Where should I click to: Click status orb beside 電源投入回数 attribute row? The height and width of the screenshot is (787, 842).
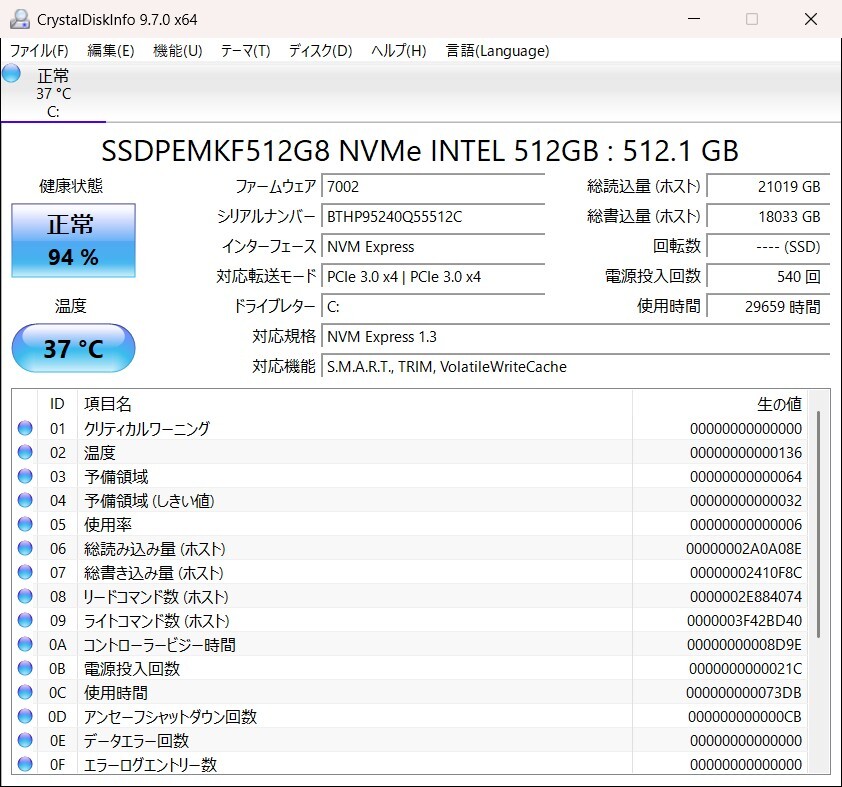(25, 668)
